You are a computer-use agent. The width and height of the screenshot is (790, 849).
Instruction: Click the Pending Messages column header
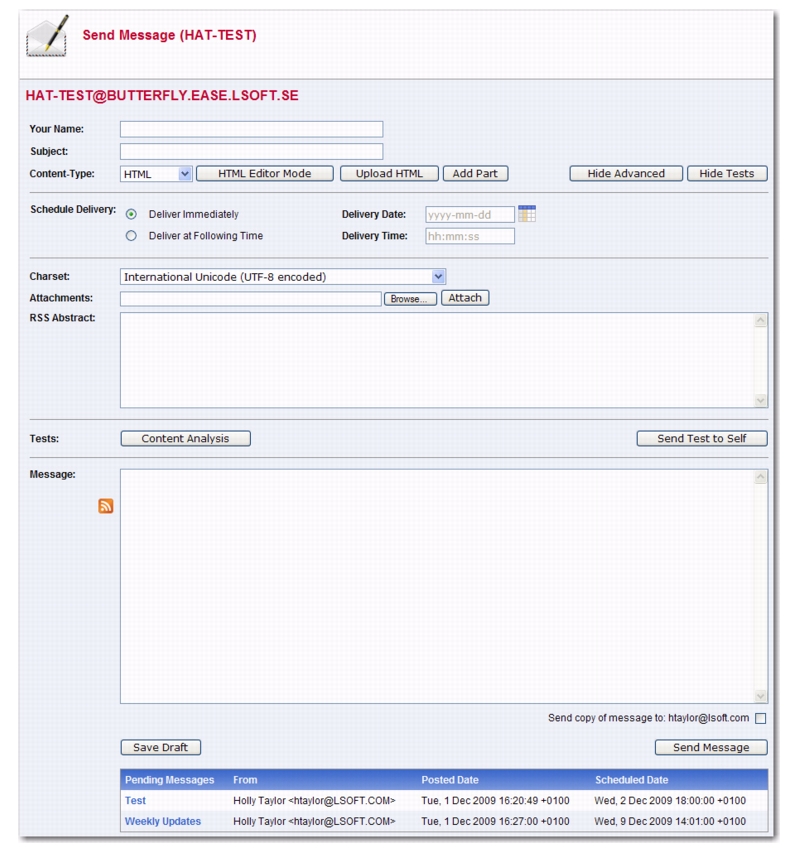coord(169,780)
